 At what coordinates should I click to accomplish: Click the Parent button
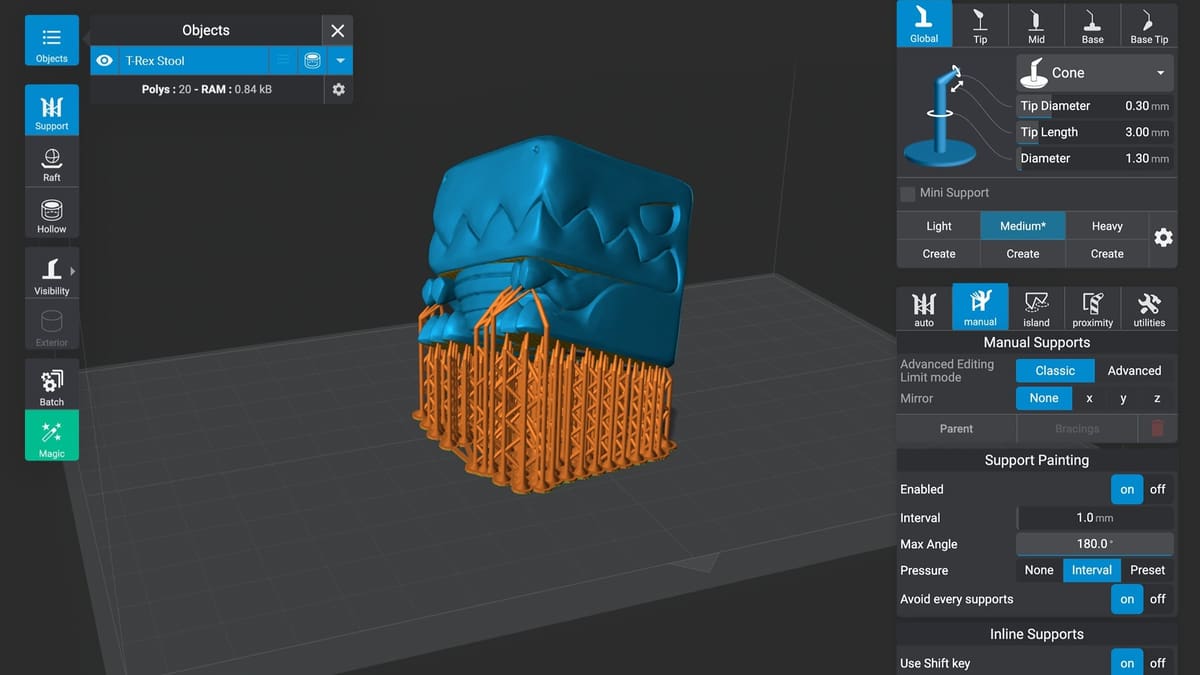956,428
